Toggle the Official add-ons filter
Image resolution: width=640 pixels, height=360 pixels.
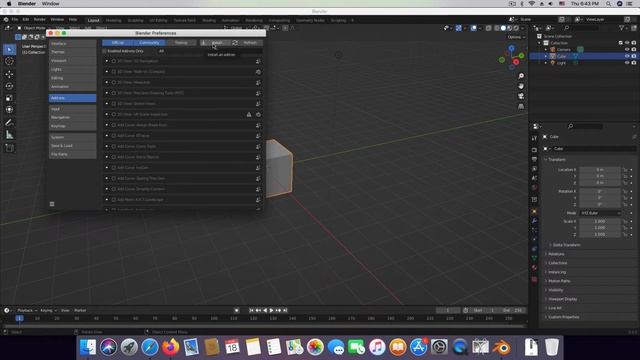pyautogui.click(x=118, y=43)
